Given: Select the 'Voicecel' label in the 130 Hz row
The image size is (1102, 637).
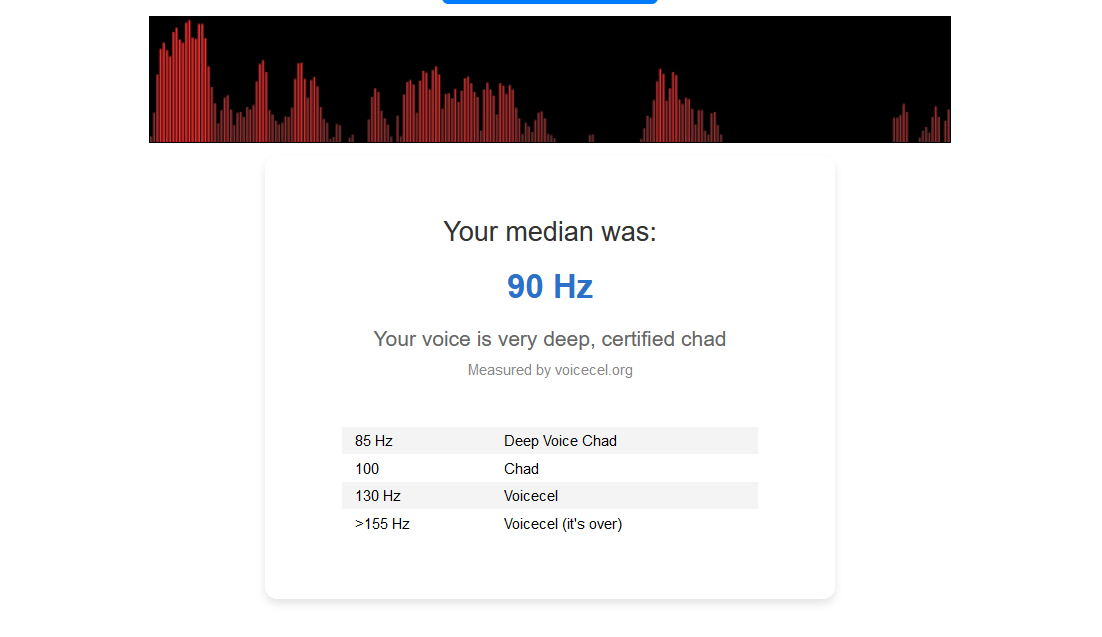Looking at the screenshot, I should tap(531, 496).
